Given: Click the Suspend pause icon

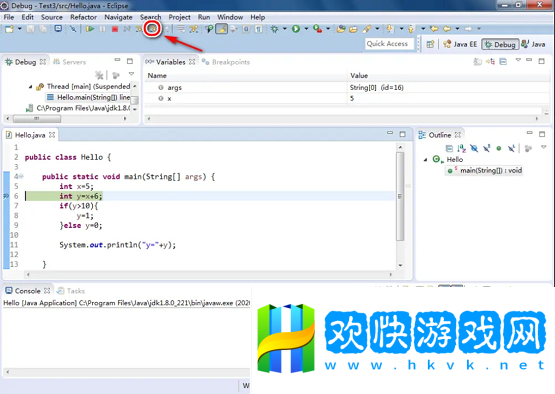Looking at the screenshot, I should pyautogui.click(x=102, y=29).
